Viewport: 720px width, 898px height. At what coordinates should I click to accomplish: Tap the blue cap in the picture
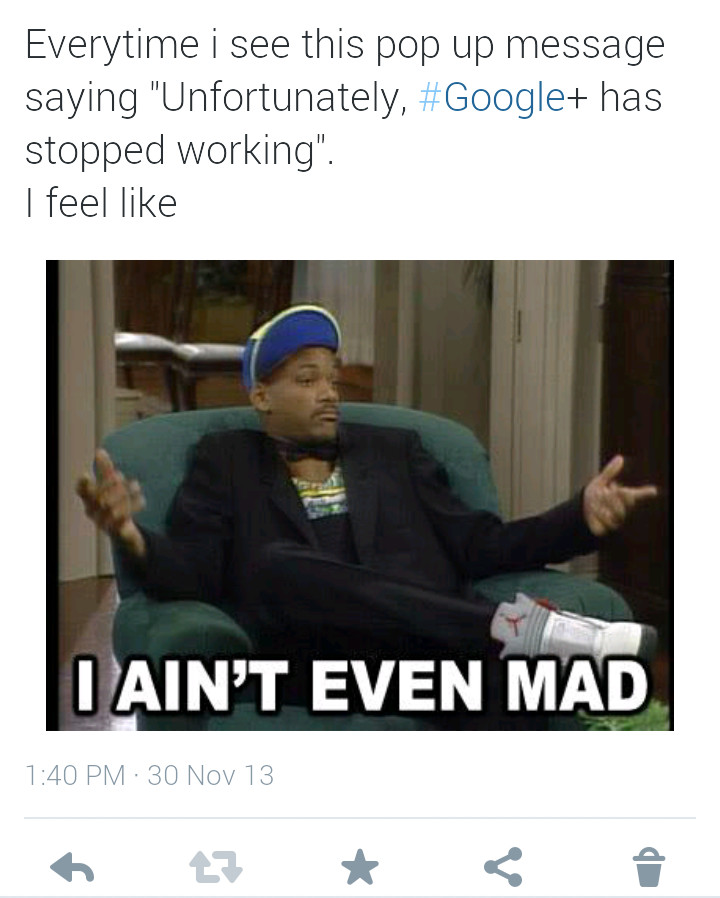click(291, 344)
